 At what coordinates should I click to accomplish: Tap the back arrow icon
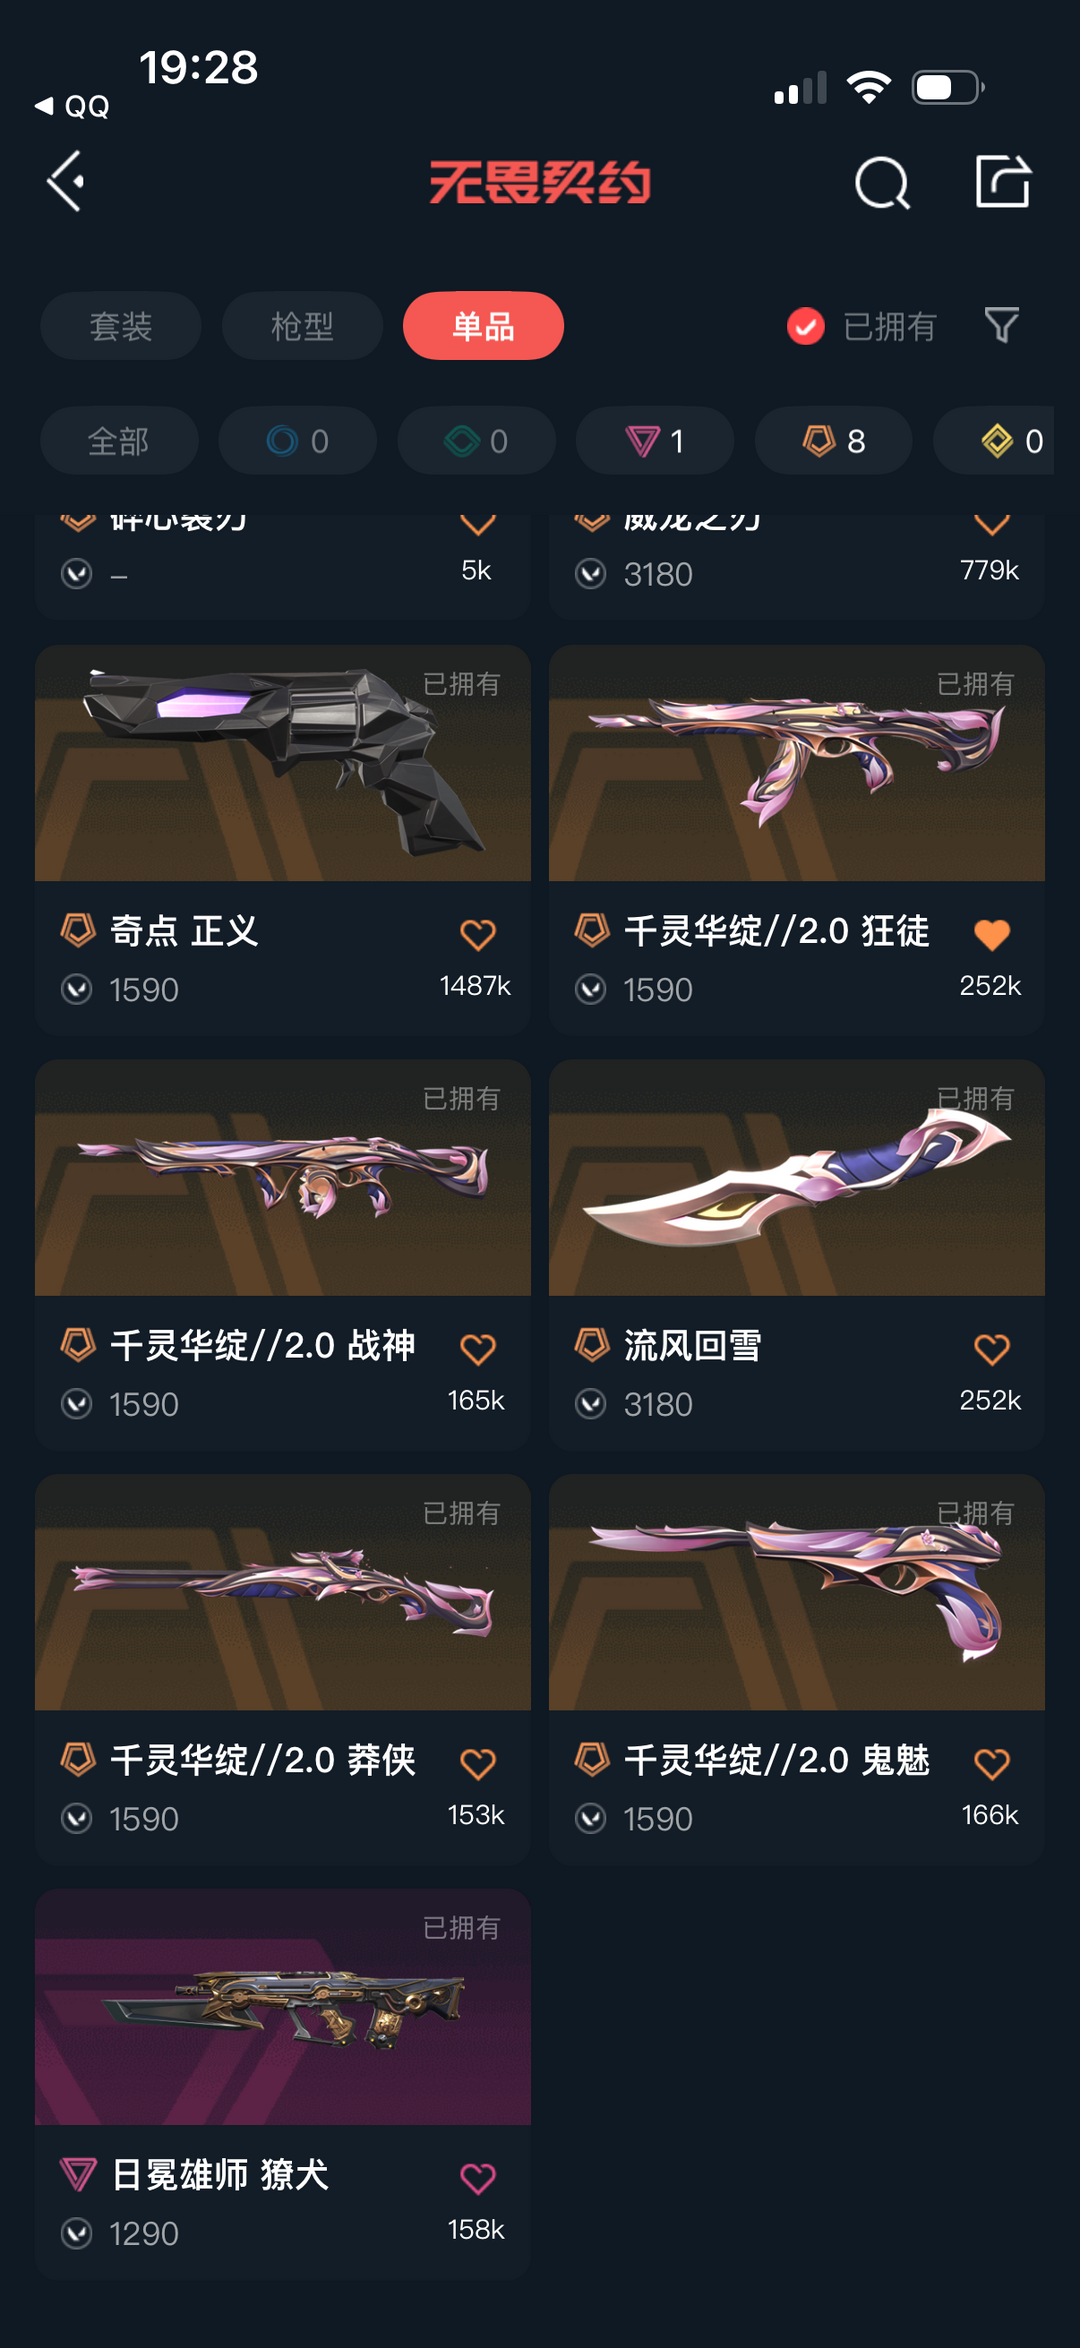[66, 182]
